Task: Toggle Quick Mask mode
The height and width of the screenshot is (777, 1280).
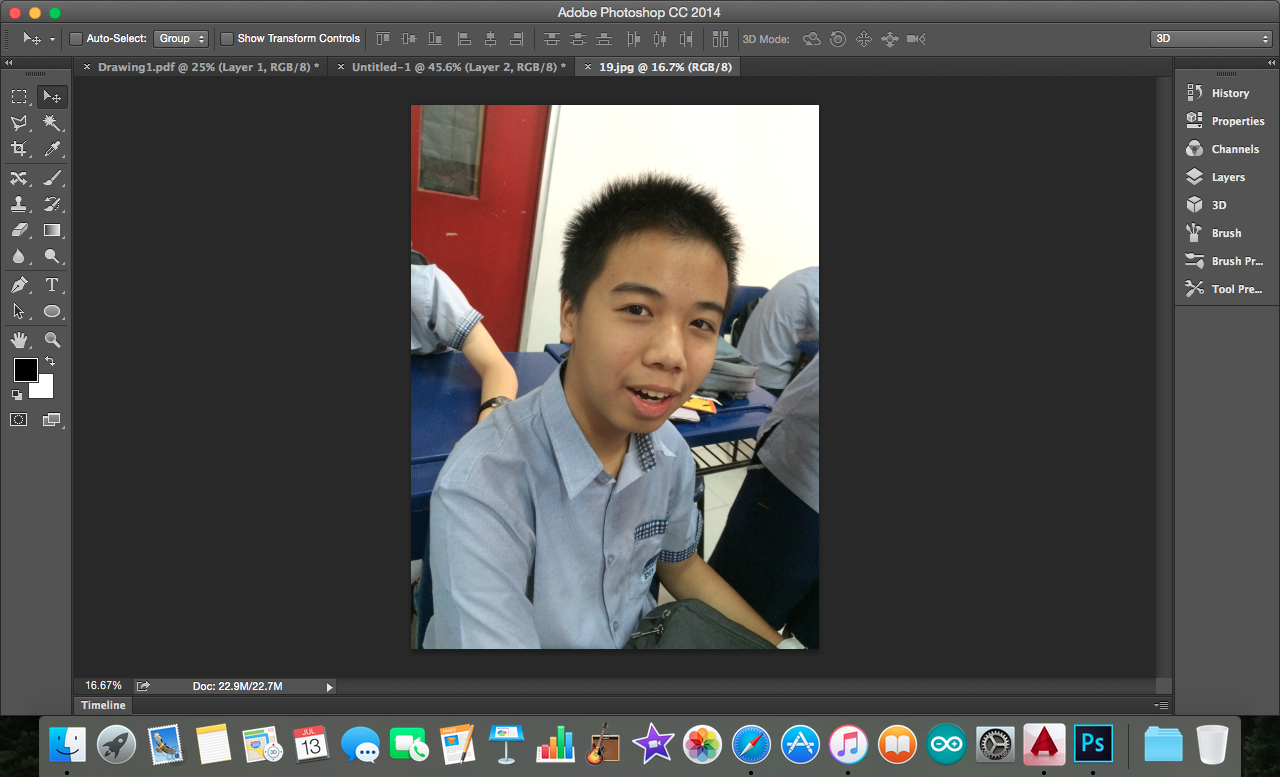Action: pyautogui.click(x=19, y=420)
